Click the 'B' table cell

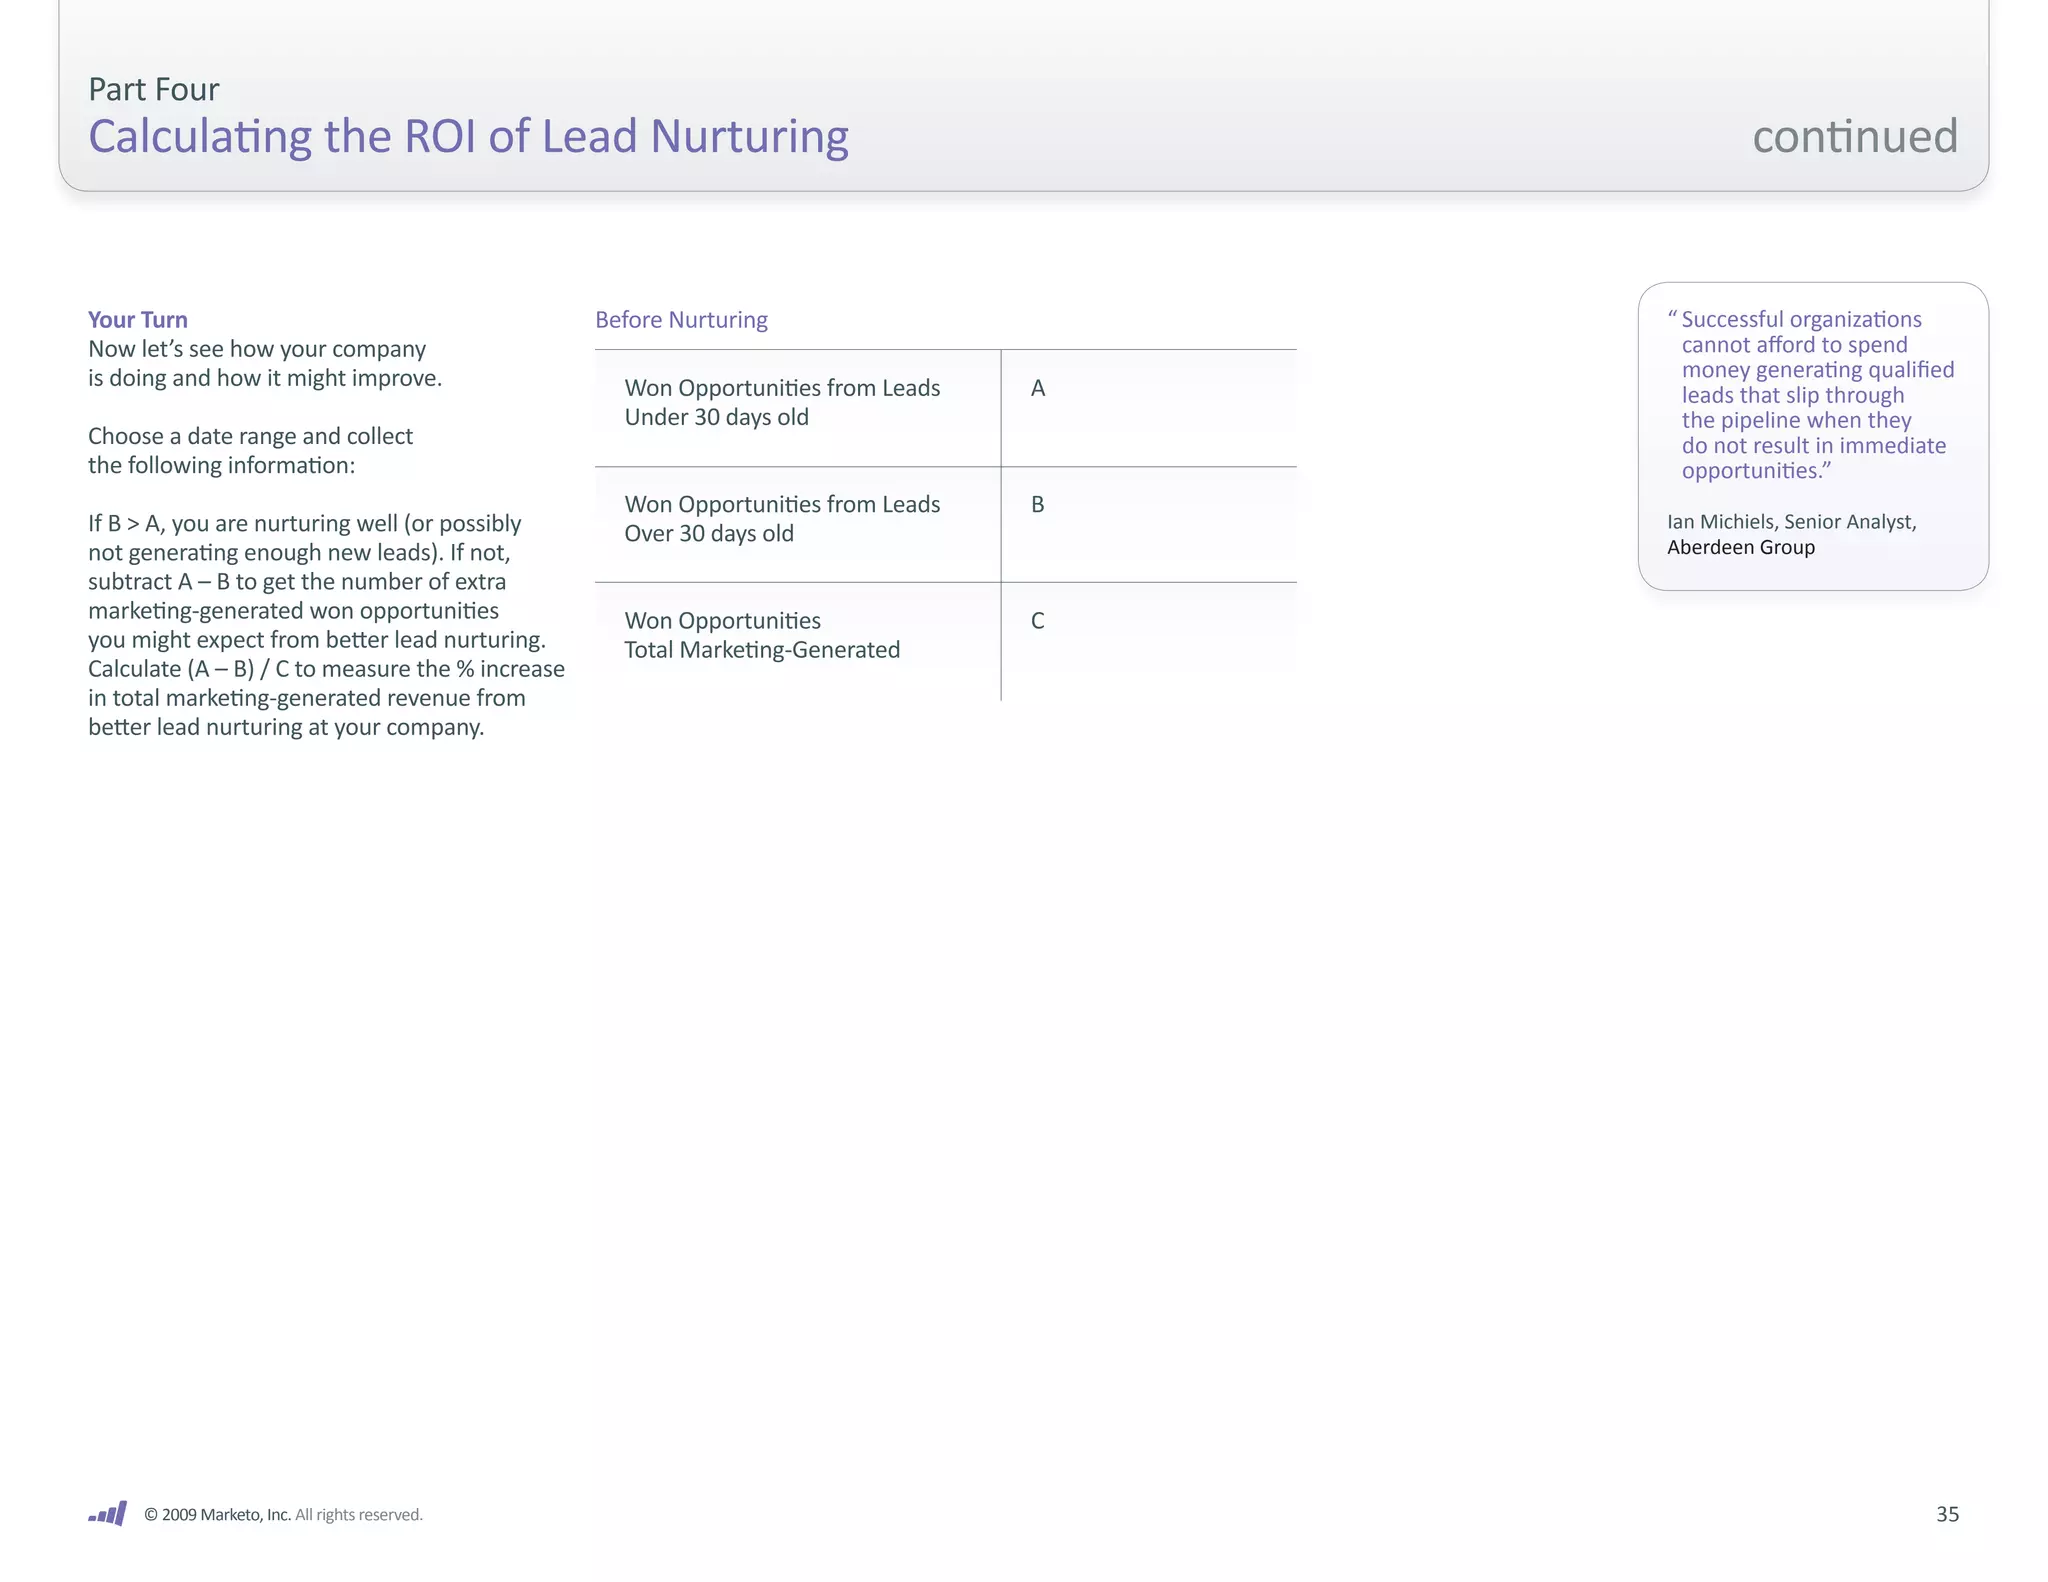click(1149, 525)
